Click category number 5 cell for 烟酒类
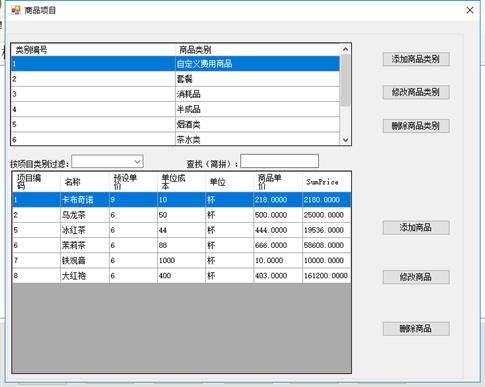This screenshot has height=387, width=485. pyautogui.click(x=93, y=124)
